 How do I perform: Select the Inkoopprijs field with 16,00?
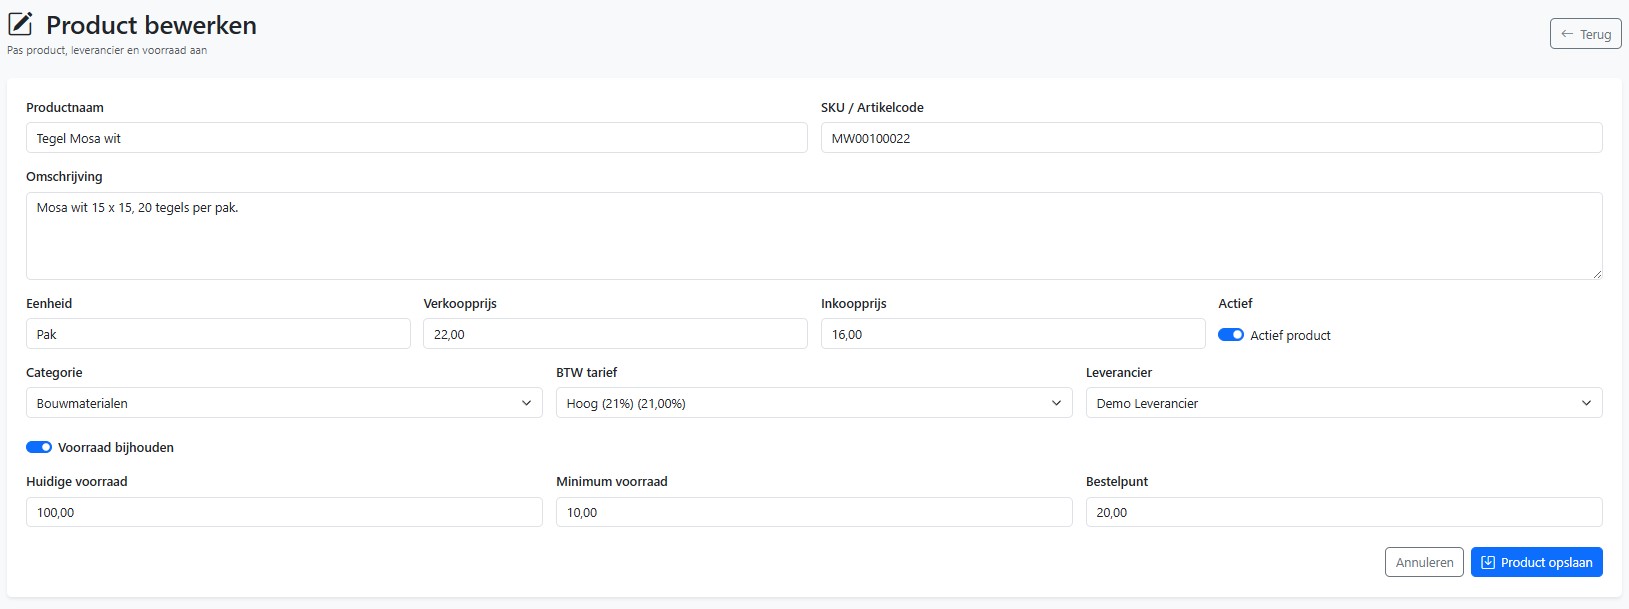click(x=1013, y=334)
